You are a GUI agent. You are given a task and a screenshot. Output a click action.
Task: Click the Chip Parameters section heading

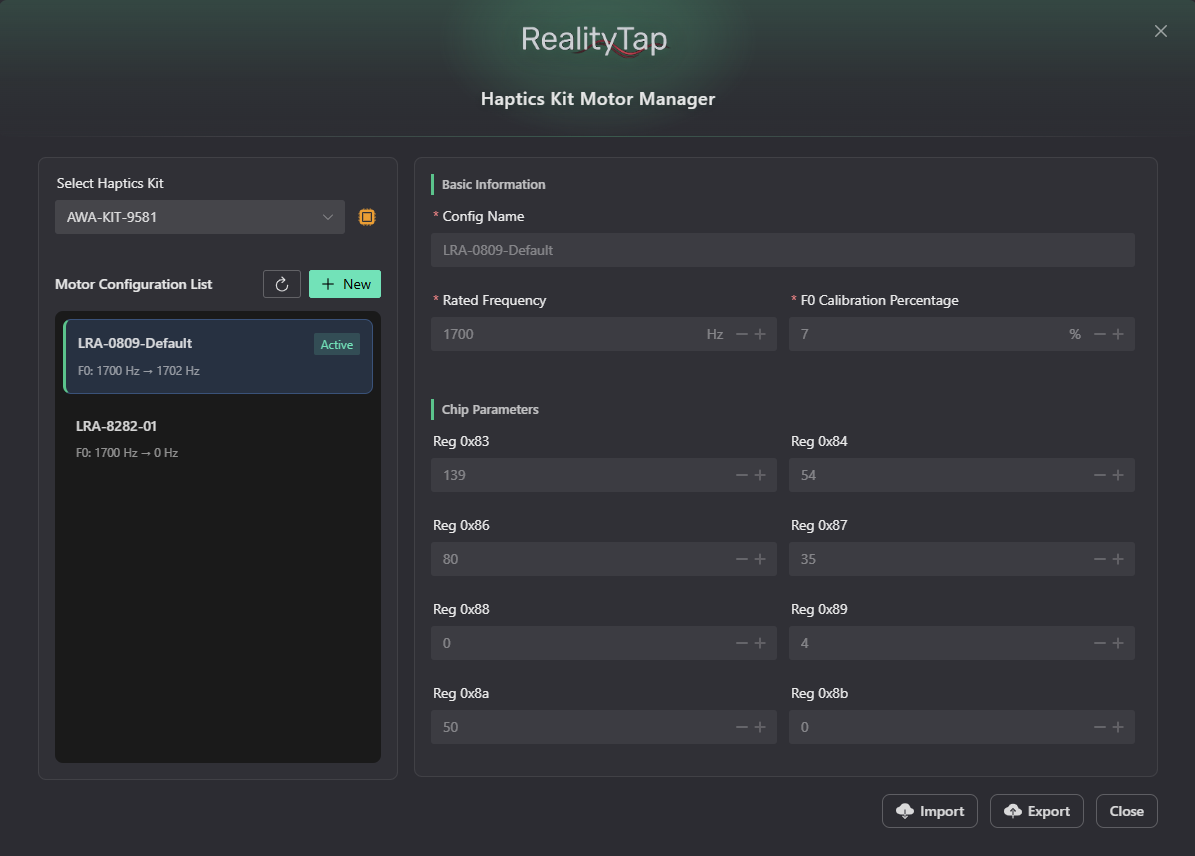[490, 409]
